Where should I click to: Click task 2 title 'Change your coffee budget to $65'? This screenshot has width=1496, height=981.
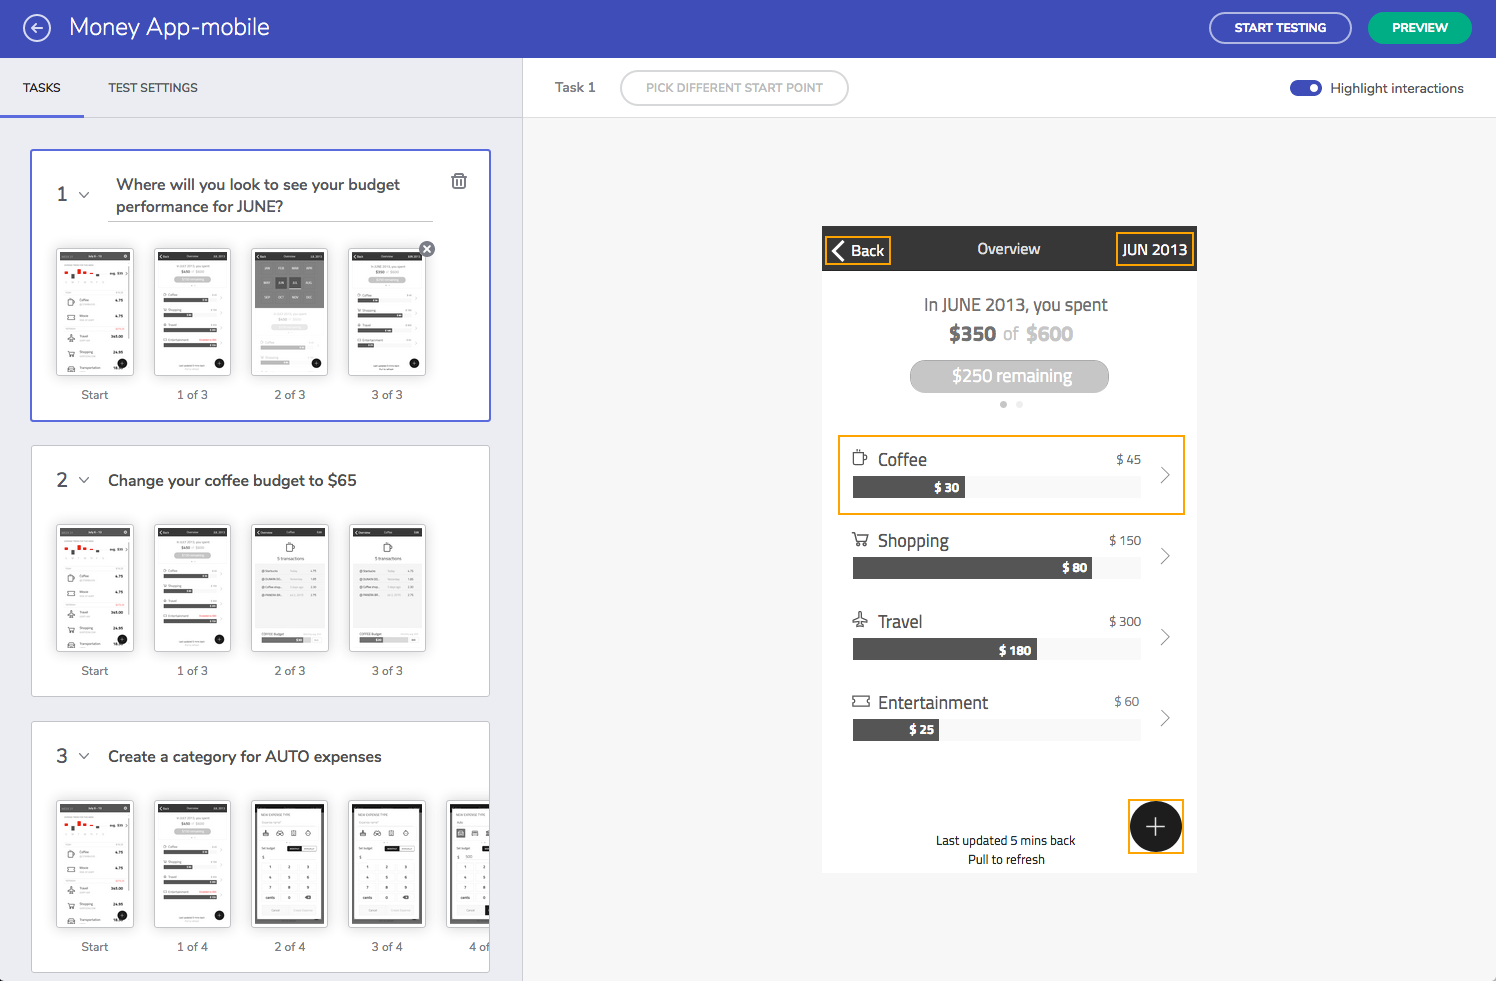232,480
